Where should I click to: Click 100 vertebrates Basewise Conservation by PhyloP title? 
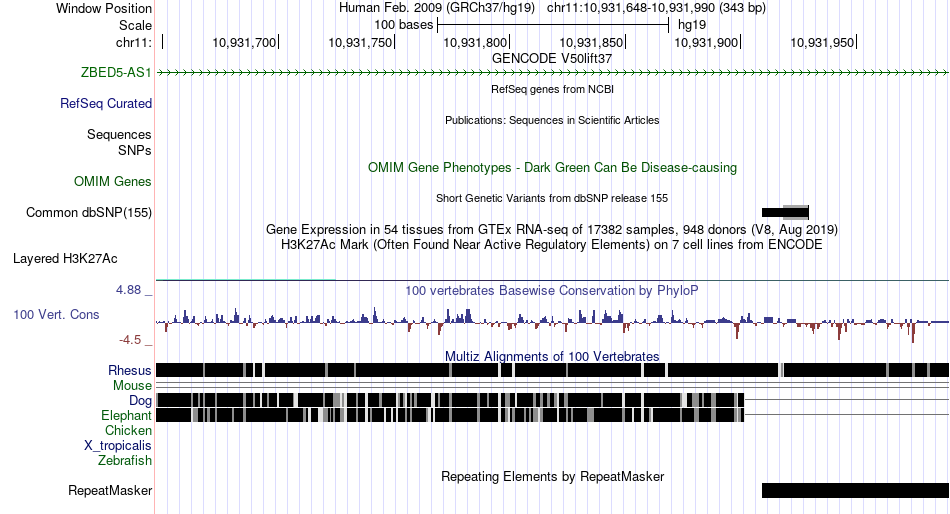[552, 291]
